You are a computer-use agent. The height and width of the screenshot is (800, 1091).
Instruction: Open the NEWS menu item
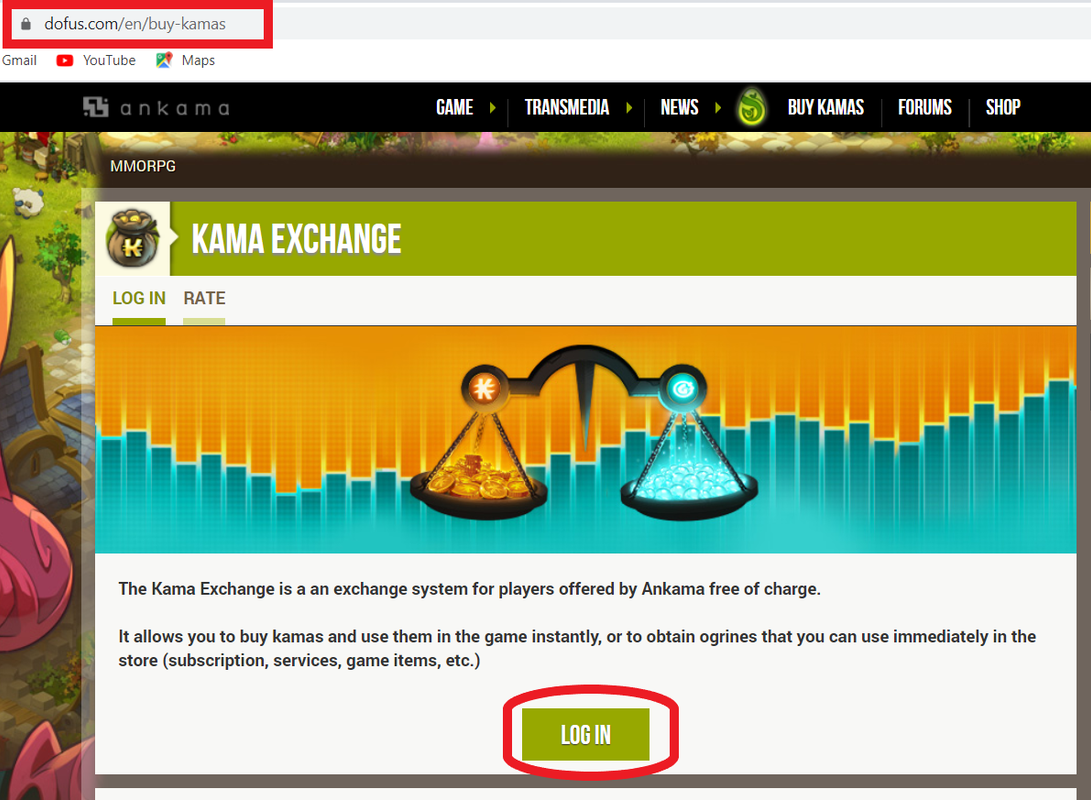pyautogui.click(x=679, y=108)
